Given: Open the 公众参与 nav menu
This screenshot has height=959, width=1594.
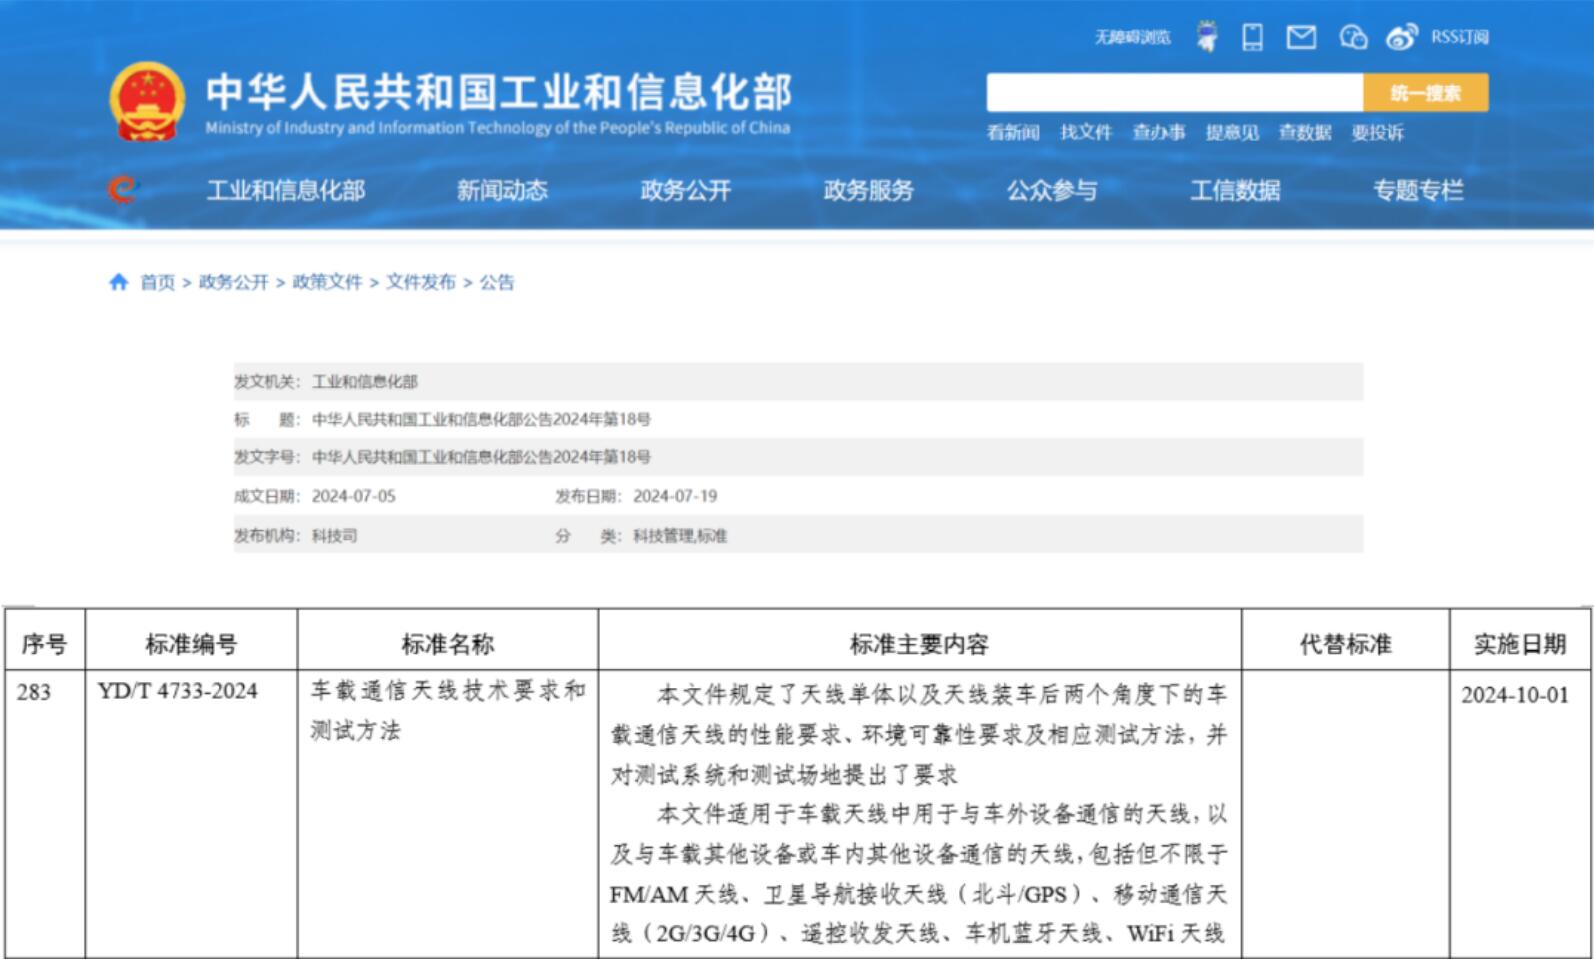Looking at the screenshot, I should [1052, 190].
